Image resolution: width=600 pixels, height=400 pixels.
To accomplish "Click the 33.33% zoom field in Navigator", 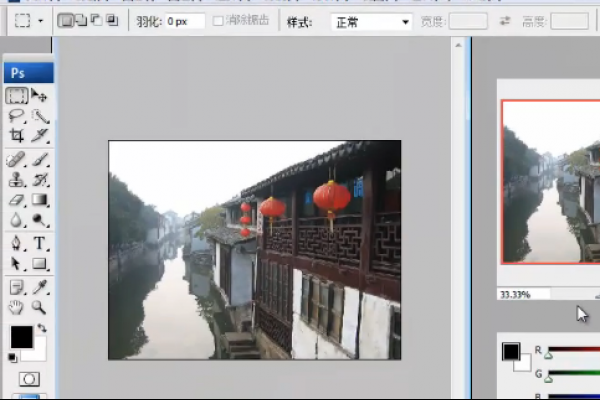I will point(523,294).
